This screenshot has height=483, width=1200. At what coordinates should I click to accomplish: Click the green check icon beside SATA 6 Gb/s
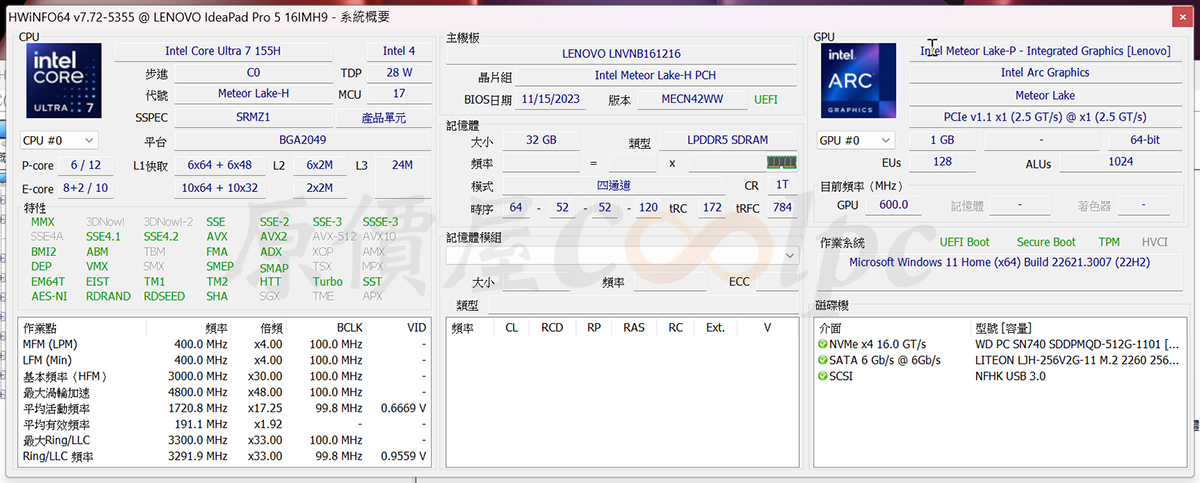tap(822, 360)
